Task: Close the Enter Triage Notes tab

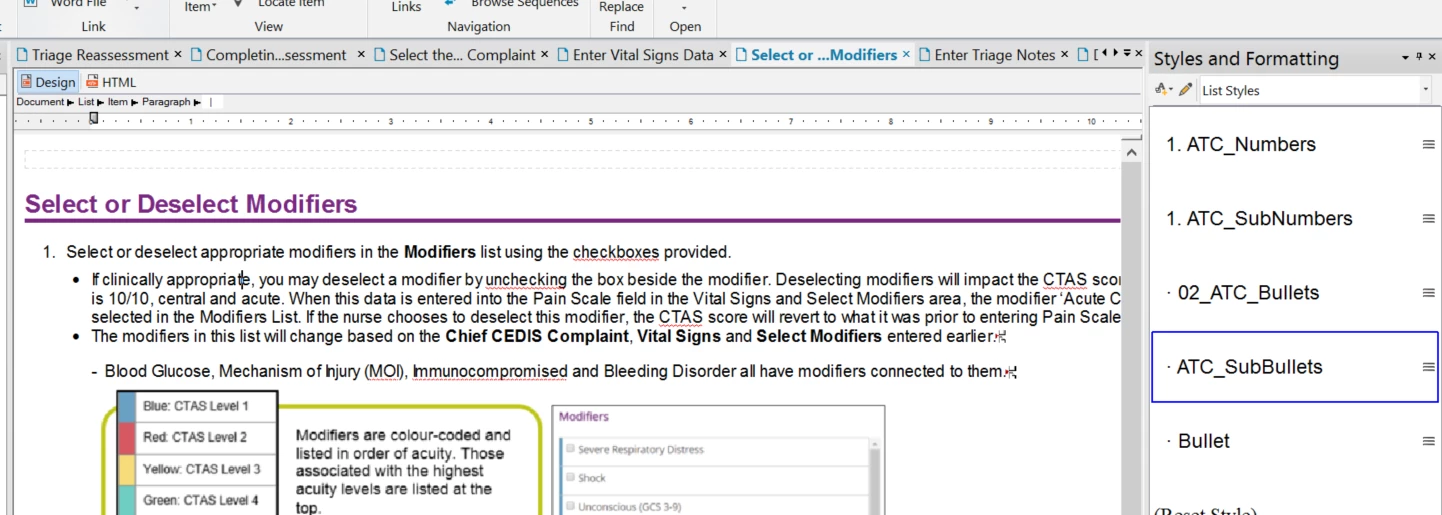Action: [1065, 54]
